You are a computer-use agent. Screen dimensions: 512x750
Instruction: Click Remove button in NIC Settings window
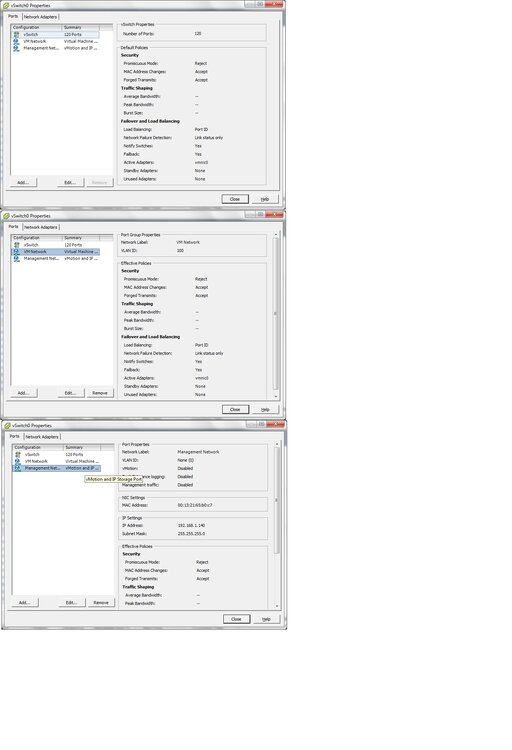[101, 602]
